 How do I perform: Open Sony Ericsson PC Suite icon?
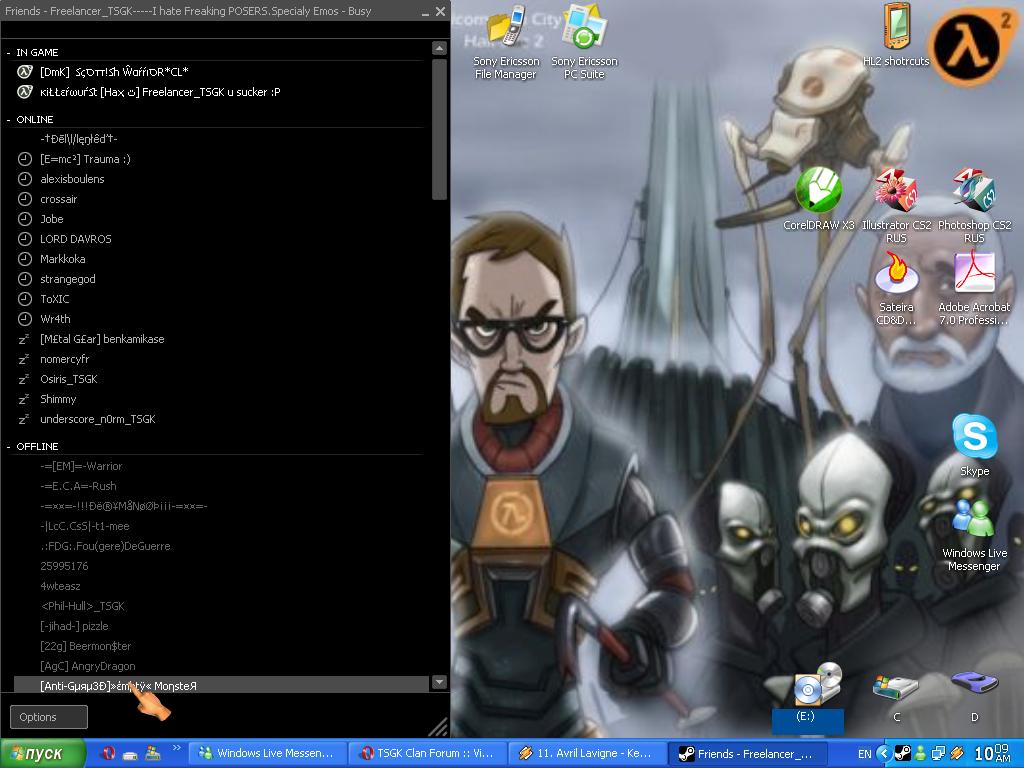[x=584, y=30]
